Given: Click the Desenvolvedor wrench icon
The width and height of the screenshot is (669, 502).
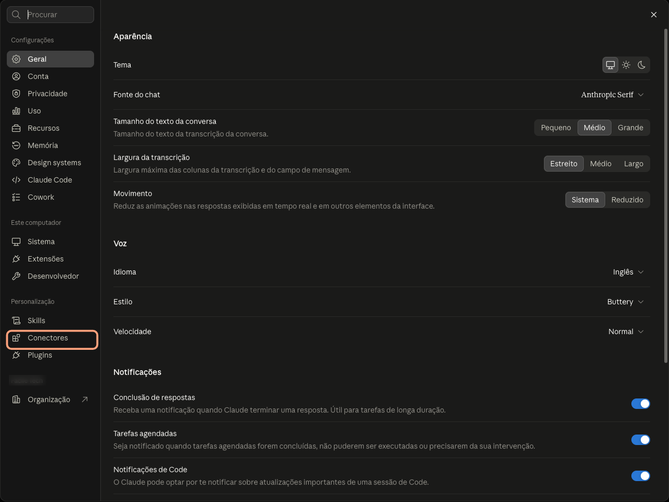Looking at the screenshot, I should point(16,276).
